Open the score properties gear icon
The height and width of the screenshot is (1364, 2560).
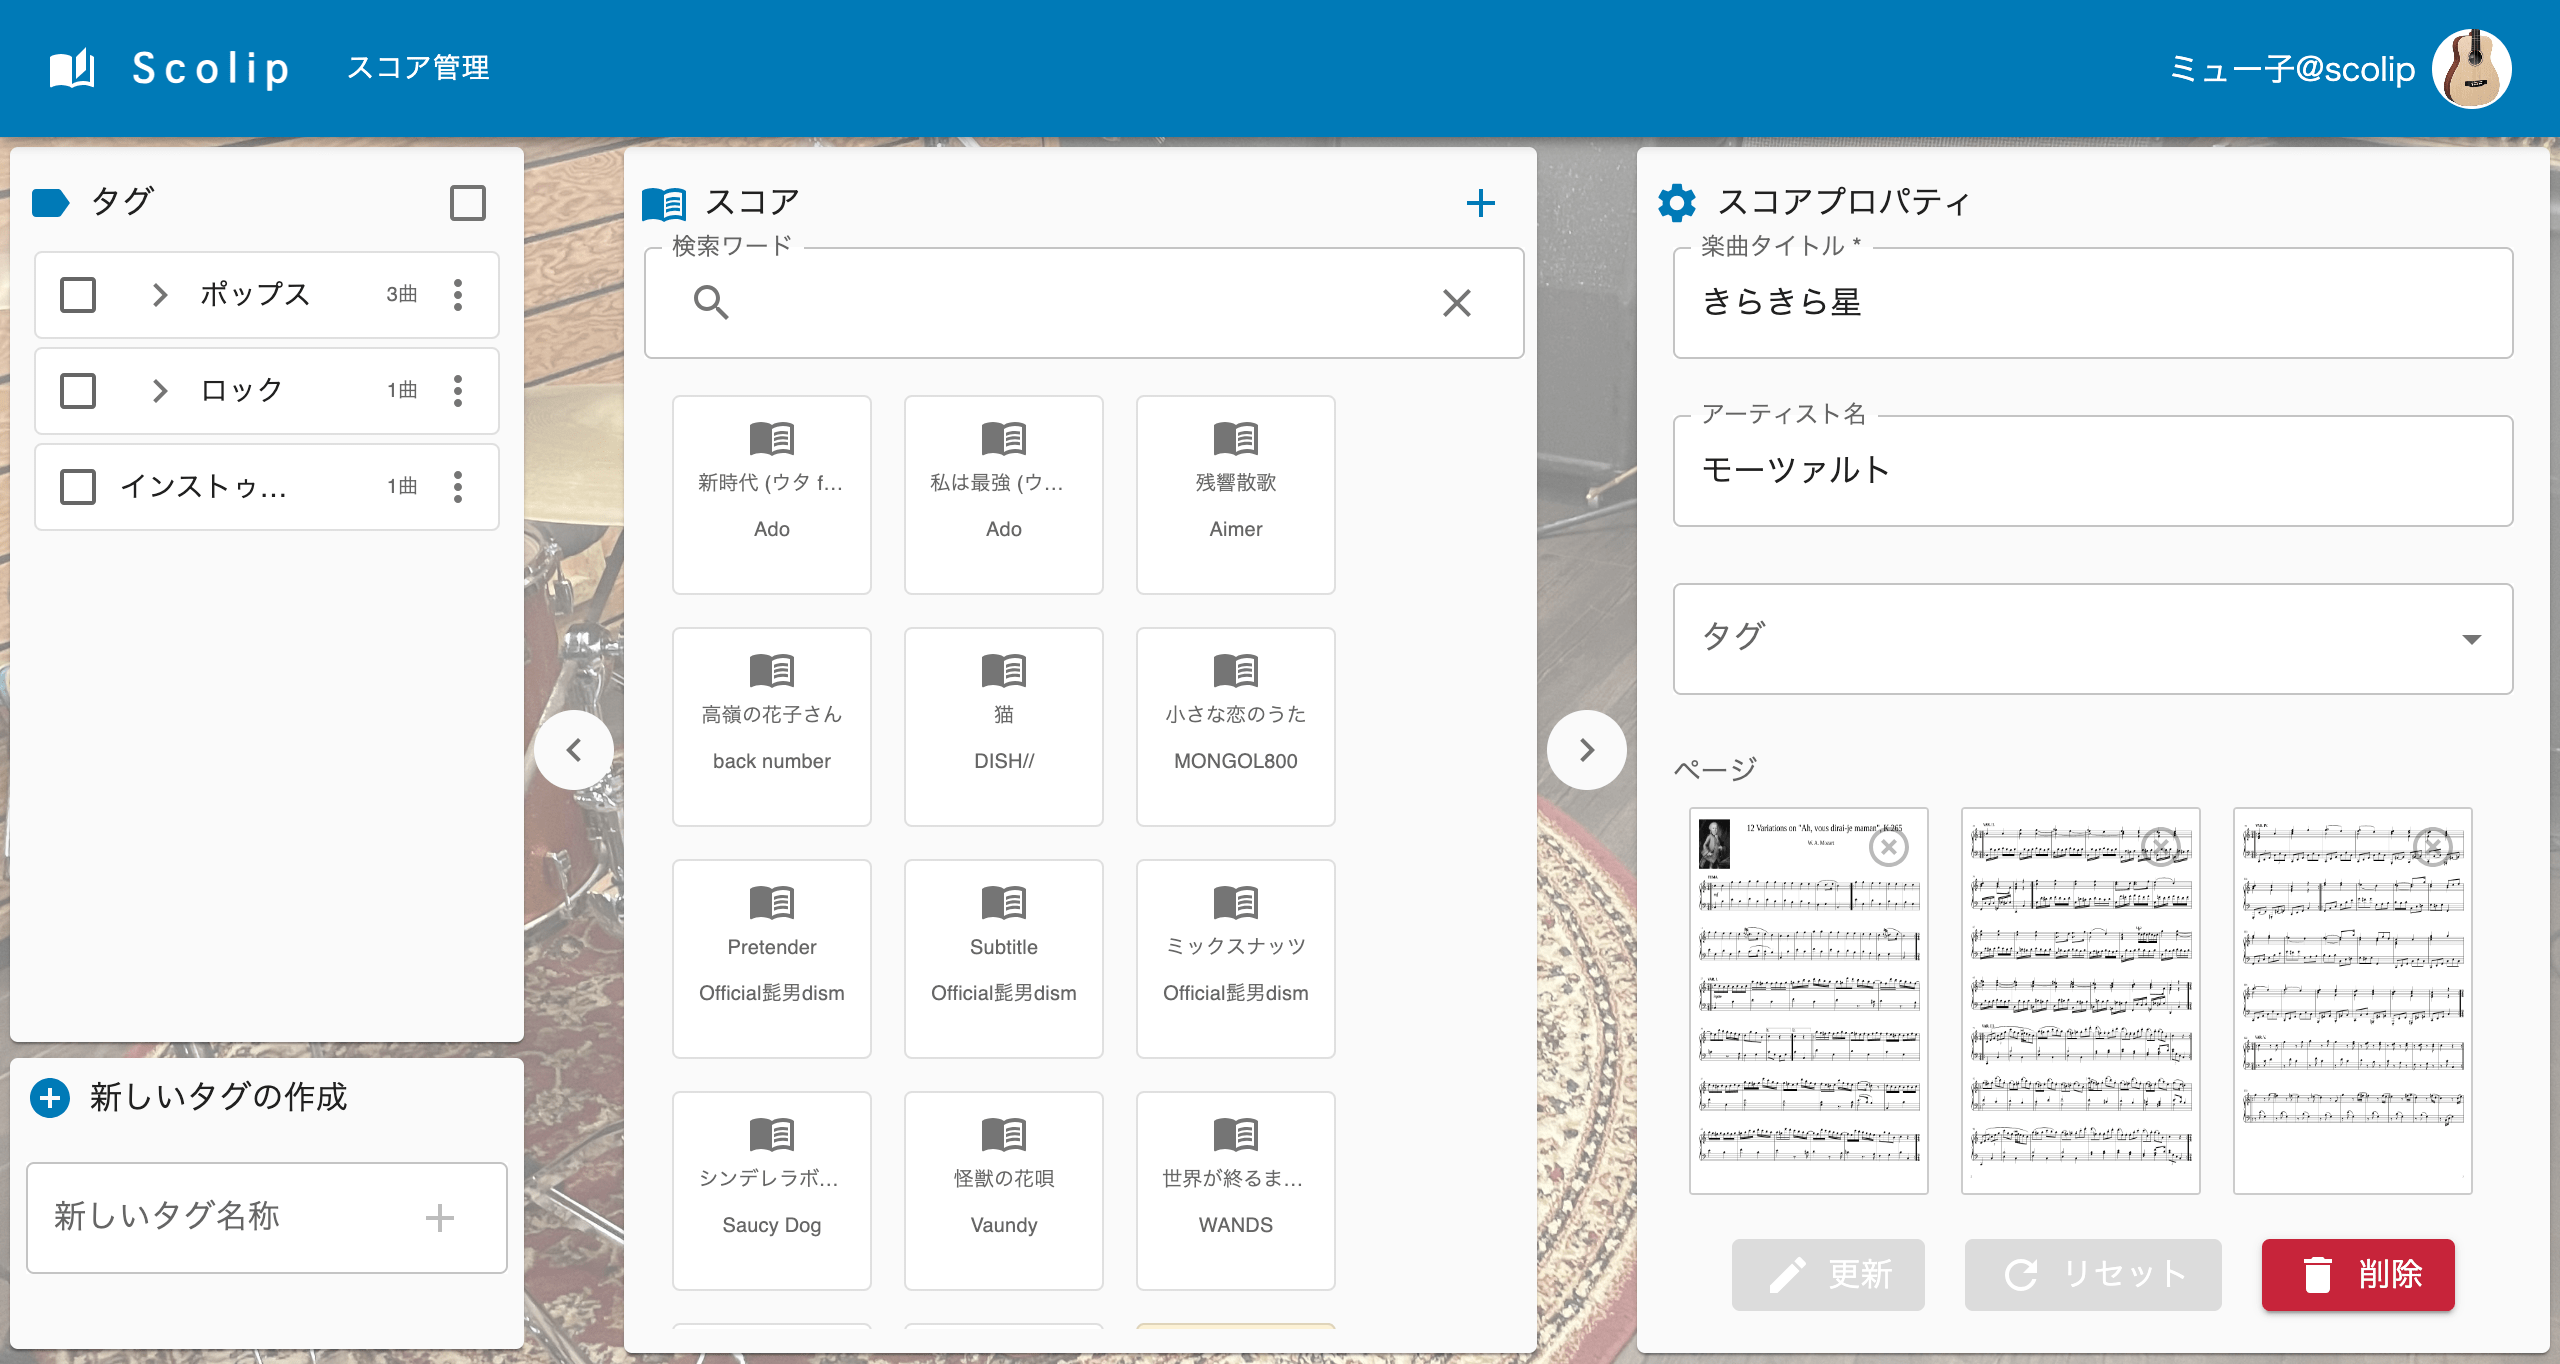[1680, 201]
